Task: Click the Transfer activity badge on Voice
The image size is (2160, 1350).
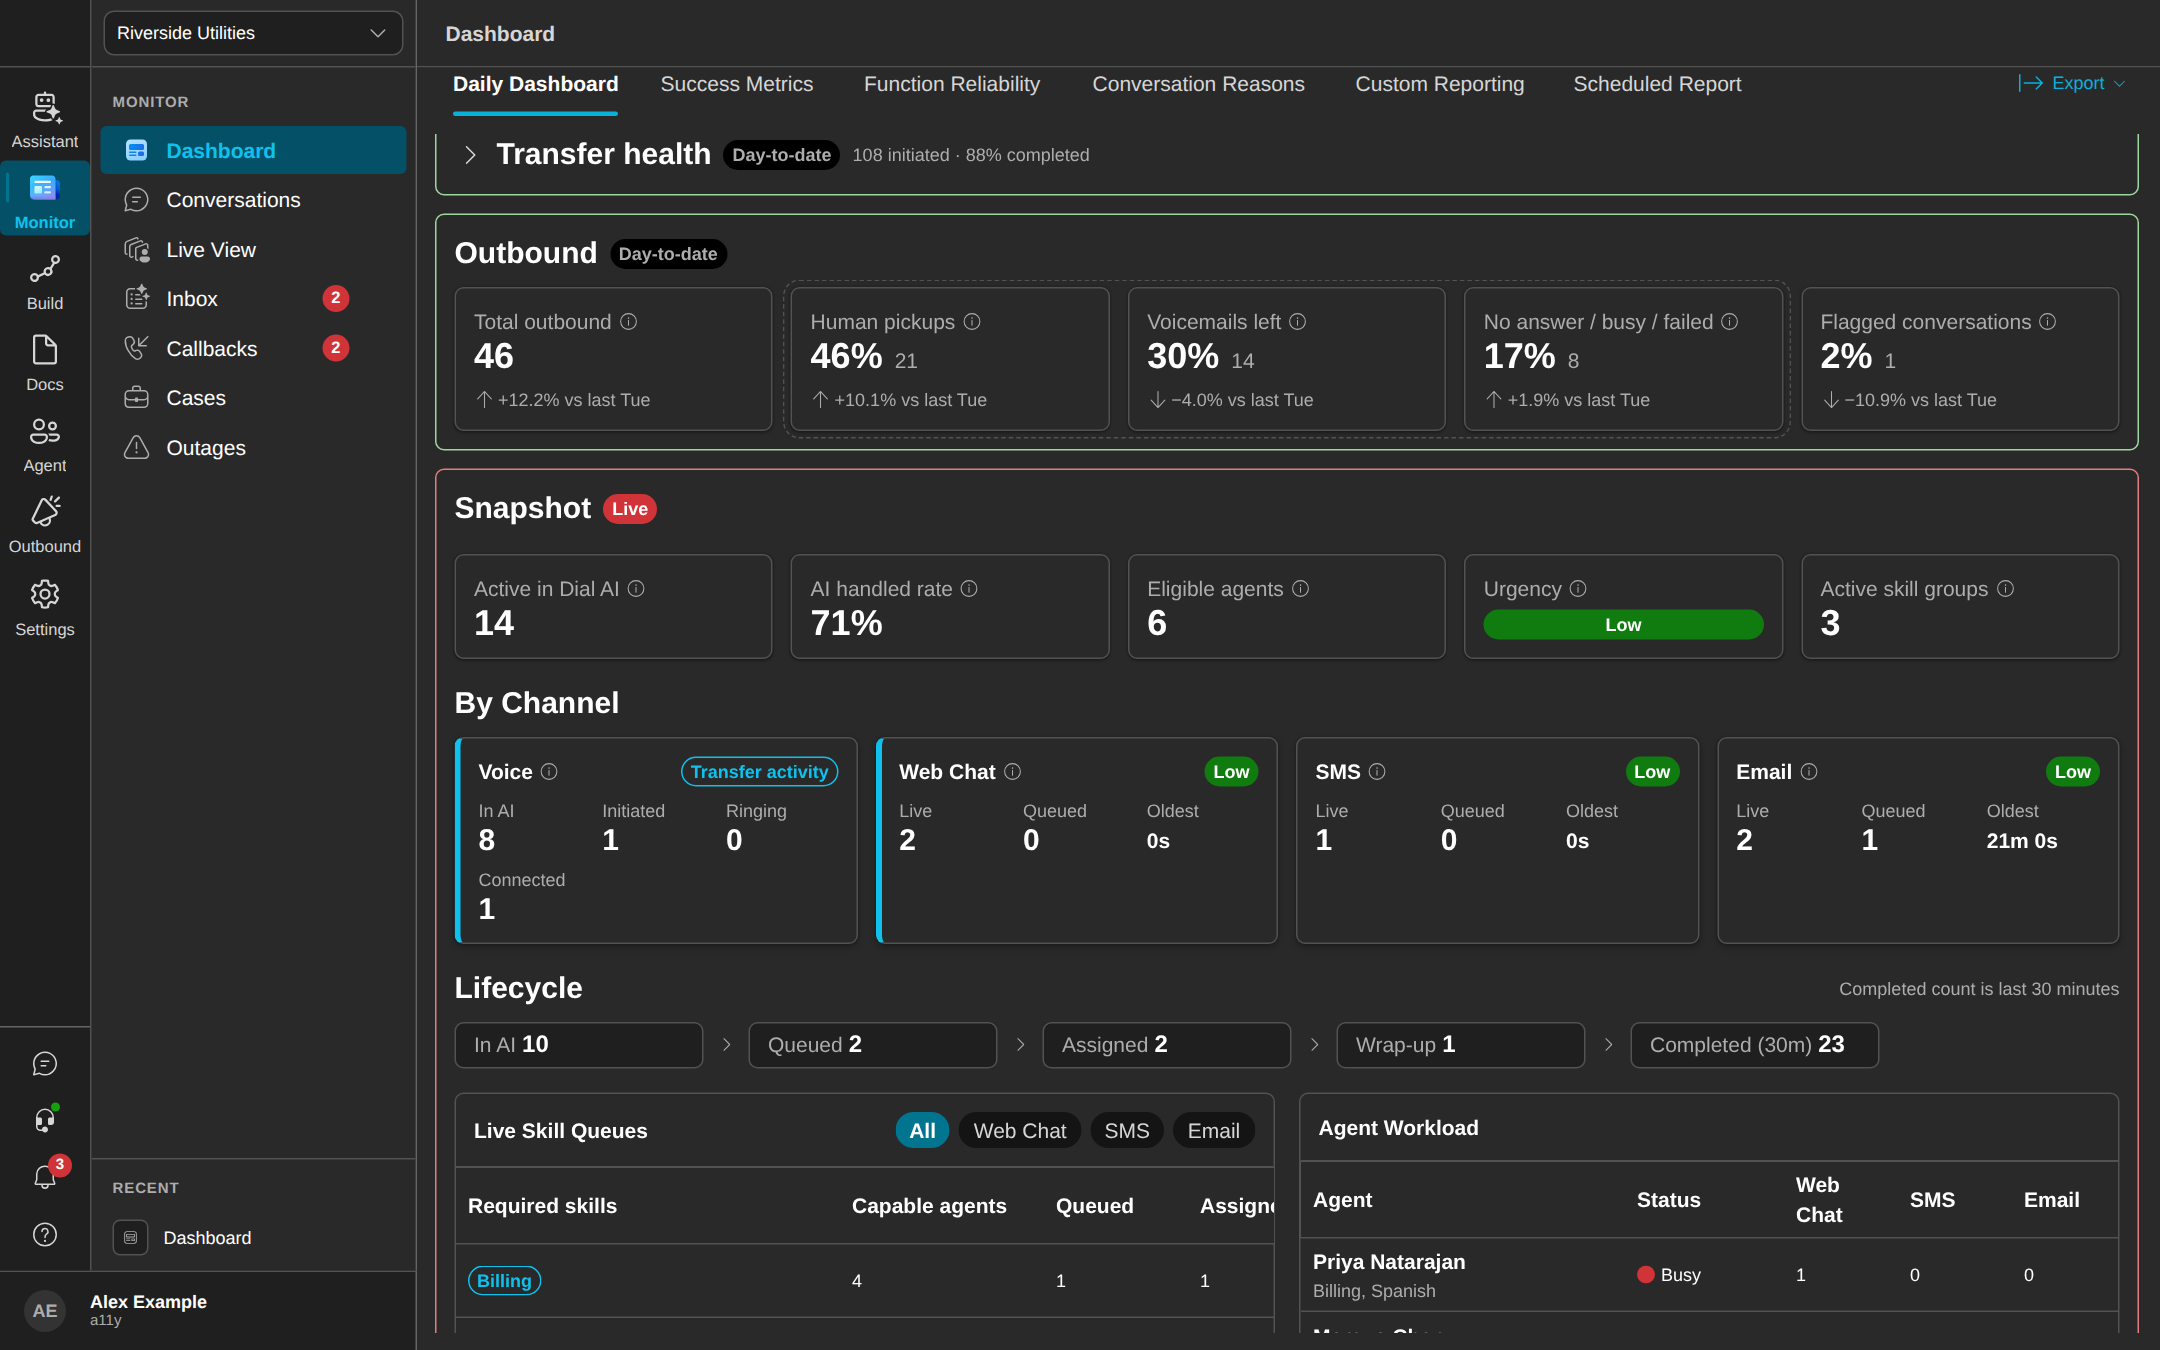Action: 759,772
